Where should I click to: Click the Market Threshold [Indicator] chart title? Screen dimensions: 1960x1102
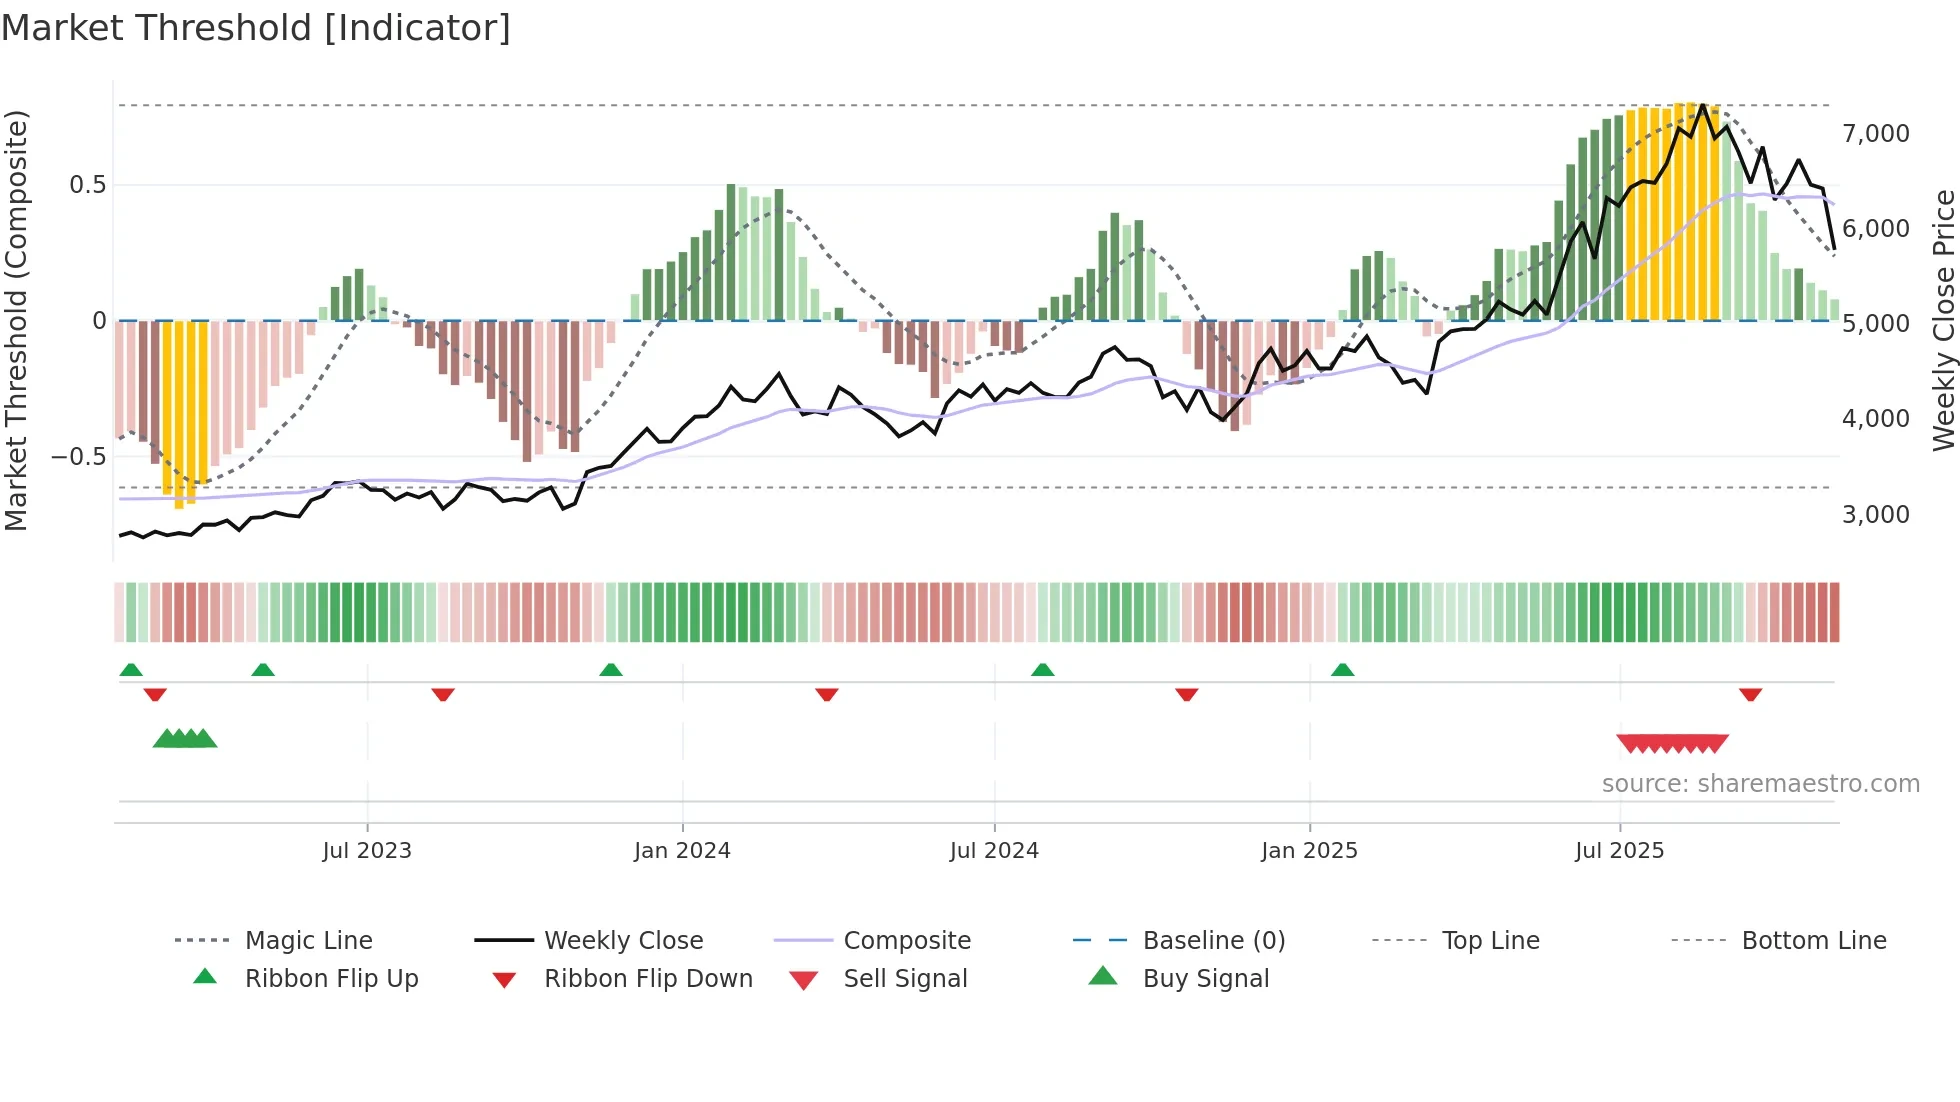click(256, 28)
